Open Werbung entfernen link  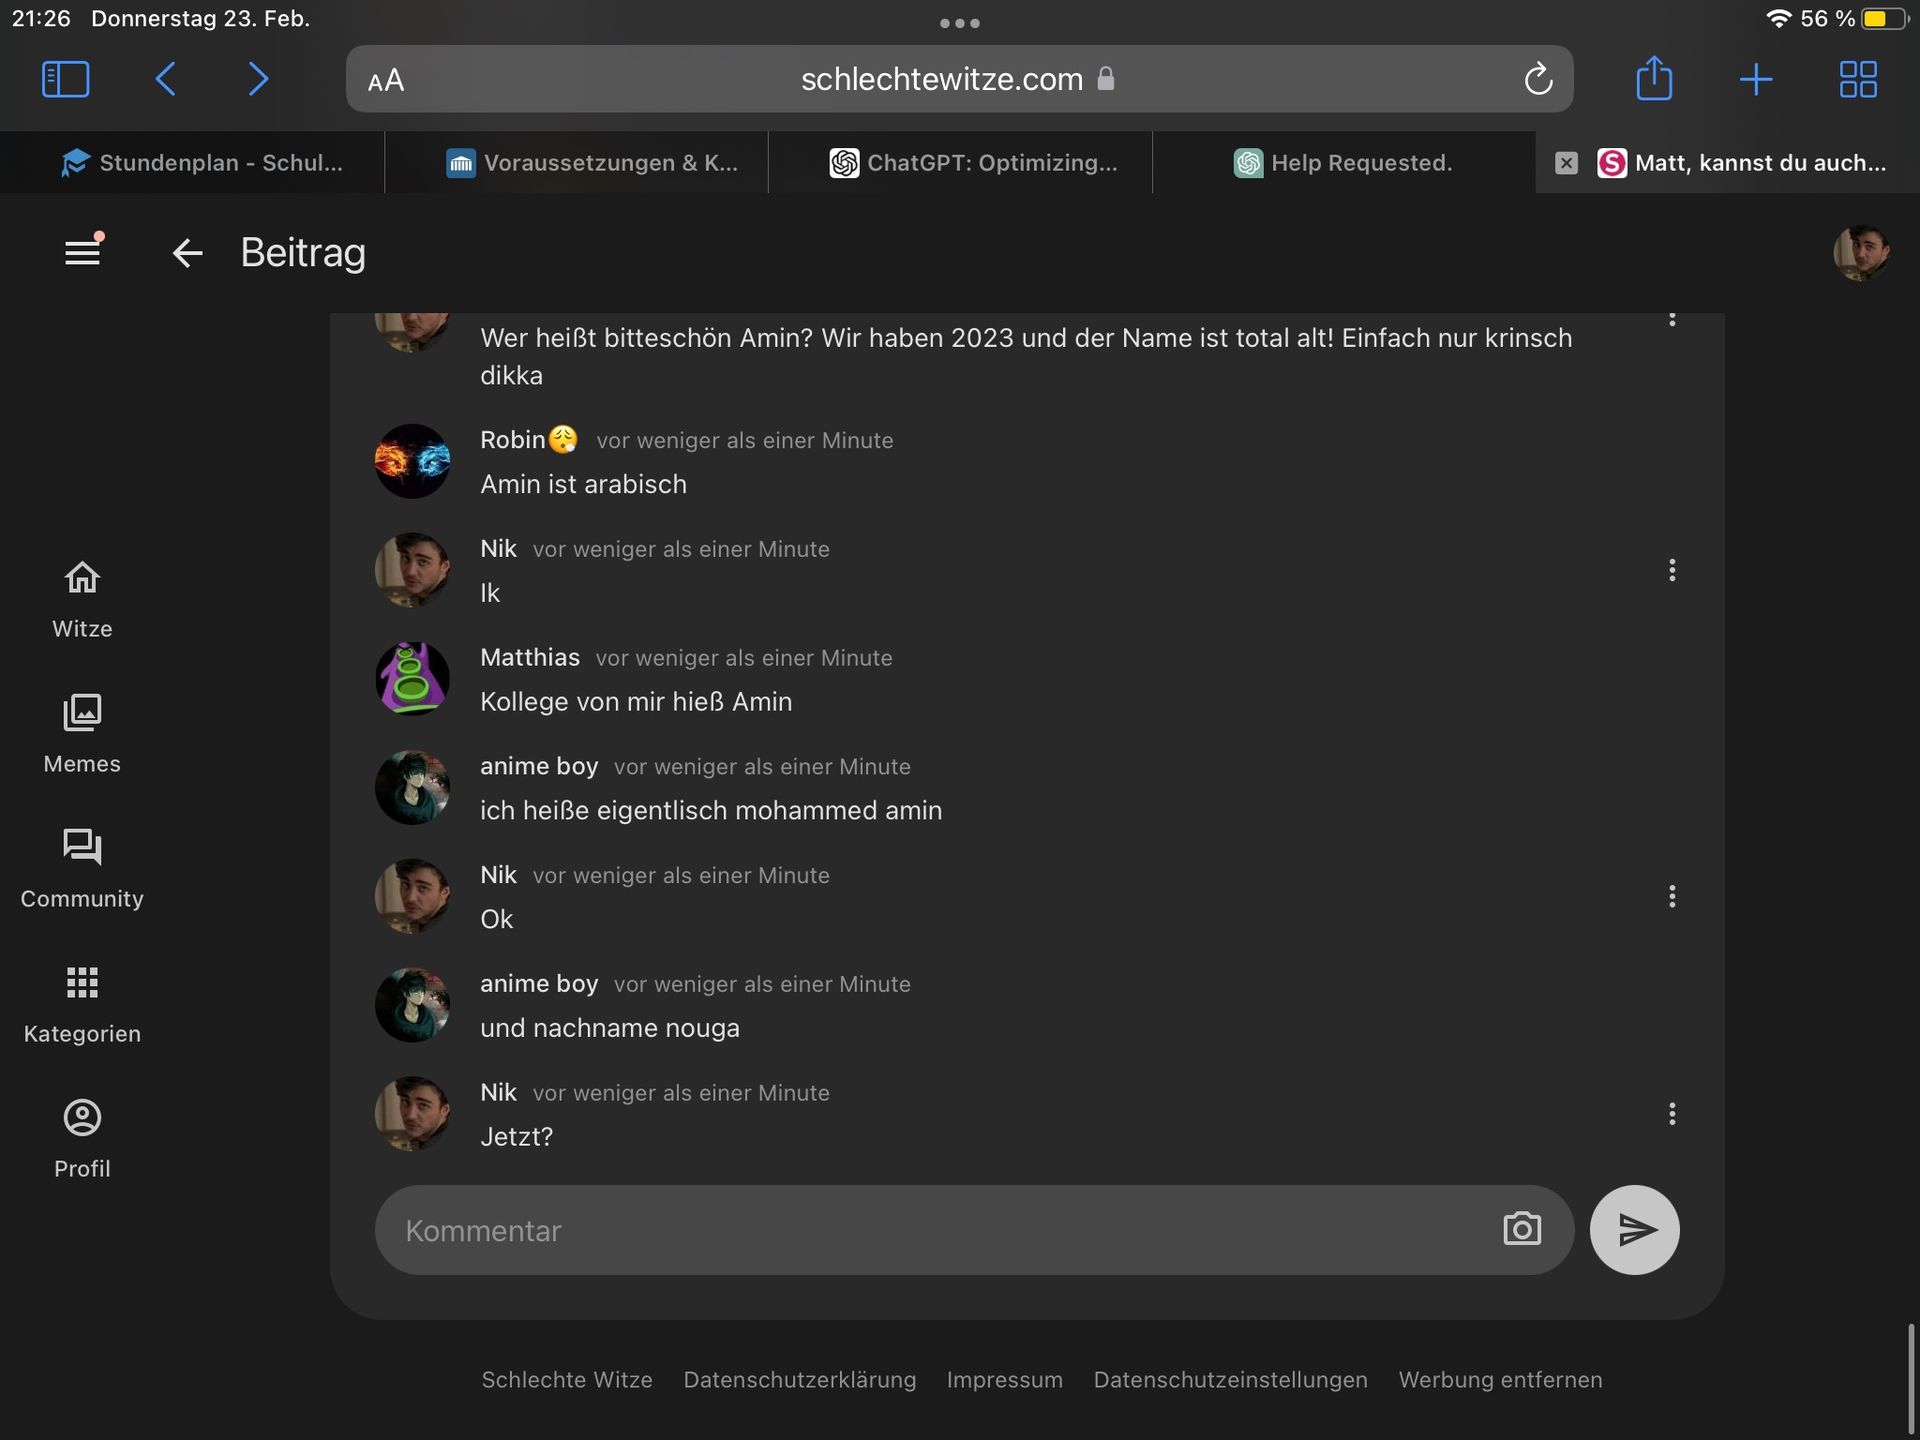click(x=1499, y=1380)
